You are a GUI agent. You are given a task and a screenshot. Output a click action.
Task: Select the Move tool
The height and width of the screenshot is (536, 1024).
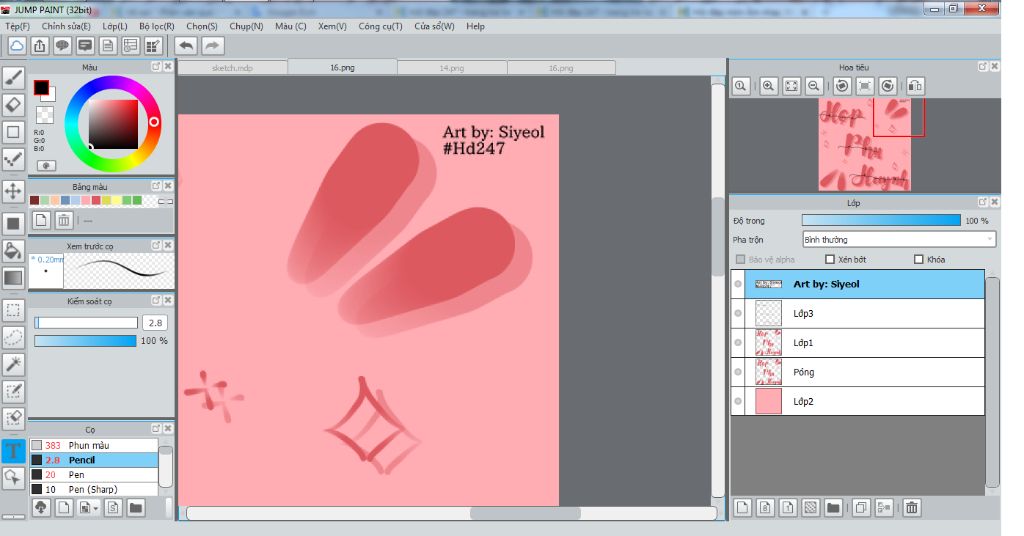[14, 191]
